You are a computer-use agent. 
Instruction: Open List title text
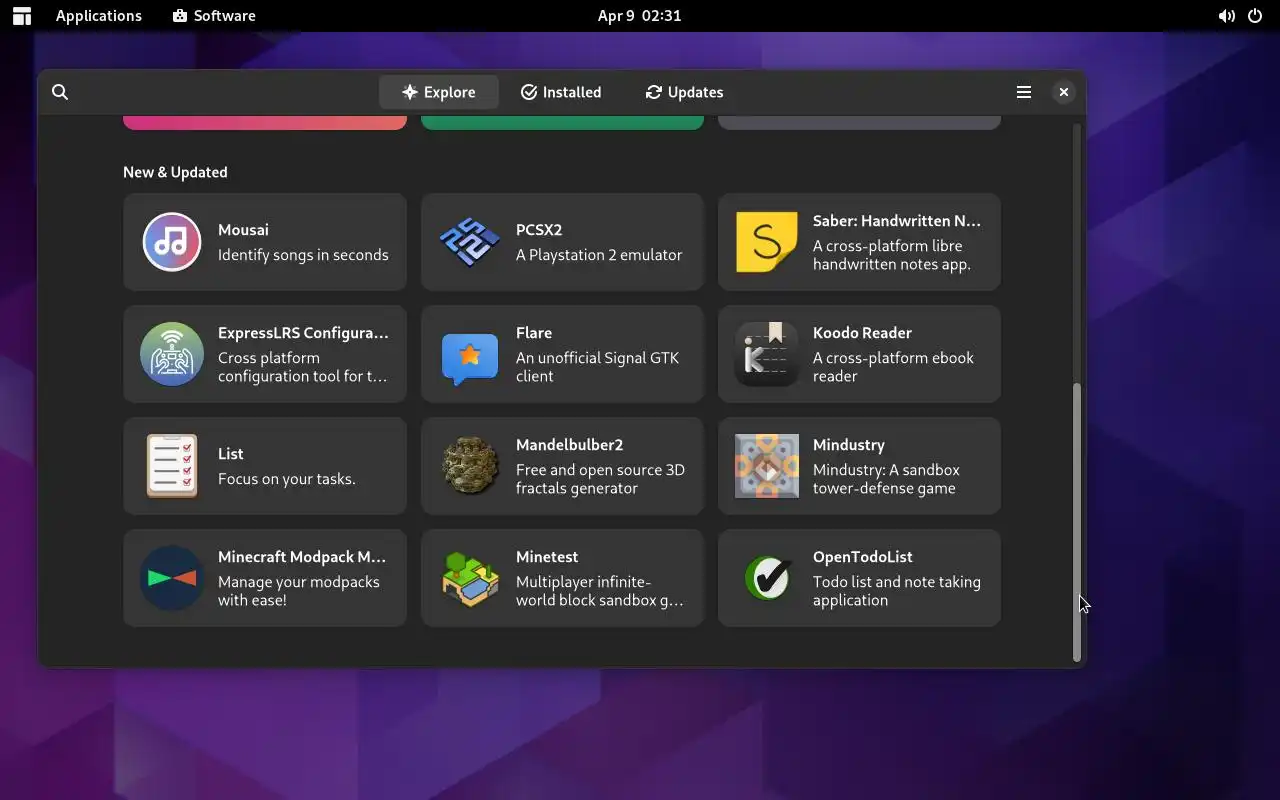(231, 453)
